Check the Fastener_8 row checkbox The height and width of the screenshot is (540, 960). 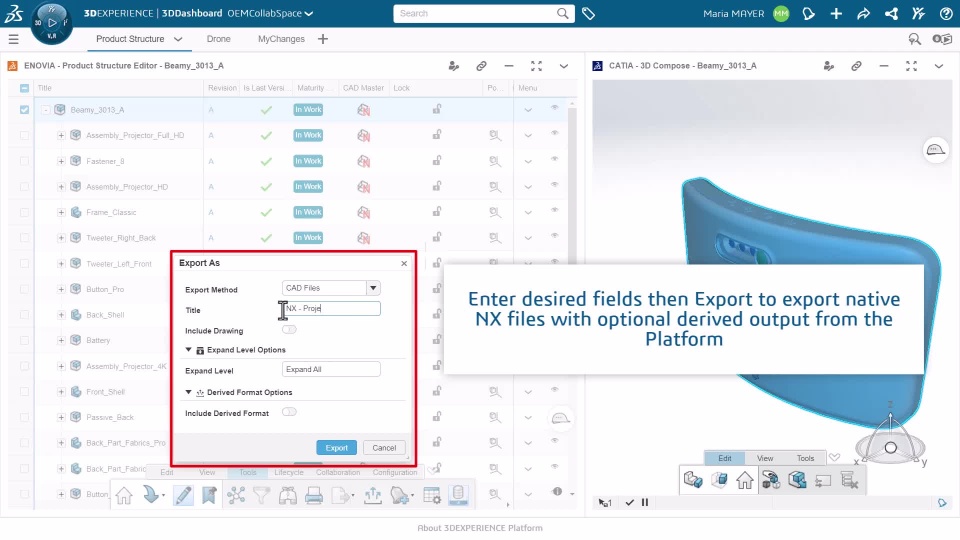click(24, 161)
